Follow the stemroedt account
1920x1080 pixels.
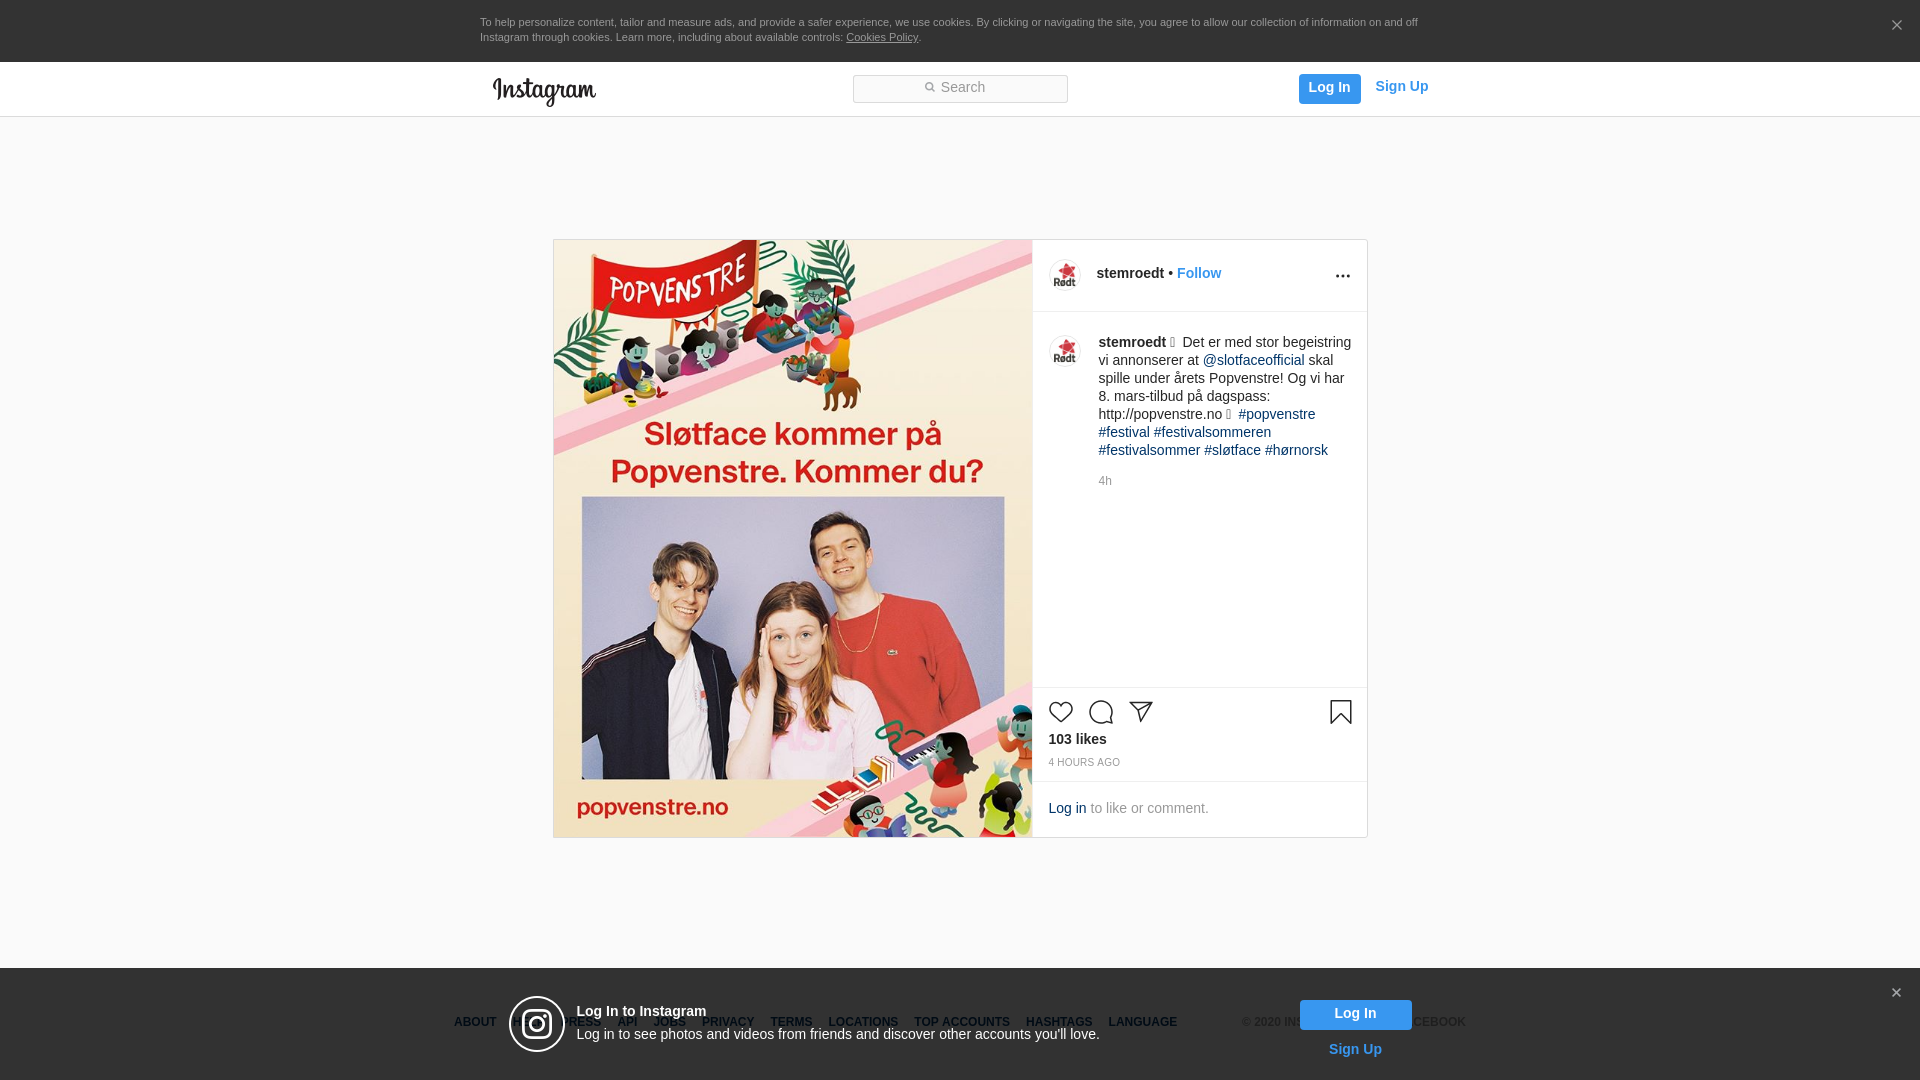pyautogui.click(x=1198, y=273)
